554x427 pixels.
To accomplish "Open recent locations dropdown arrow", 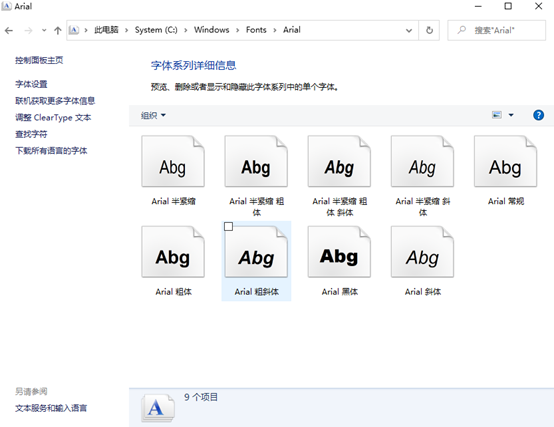I will 44,31.
